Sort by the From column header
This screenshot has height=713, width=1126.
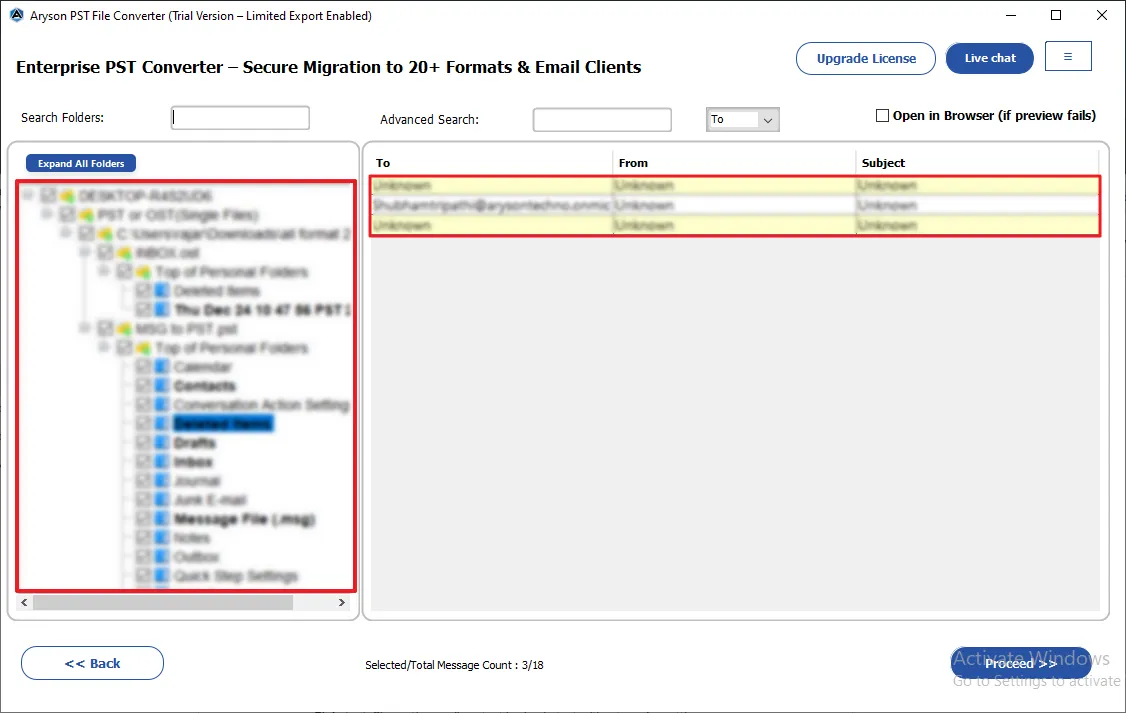click(734, 163)
